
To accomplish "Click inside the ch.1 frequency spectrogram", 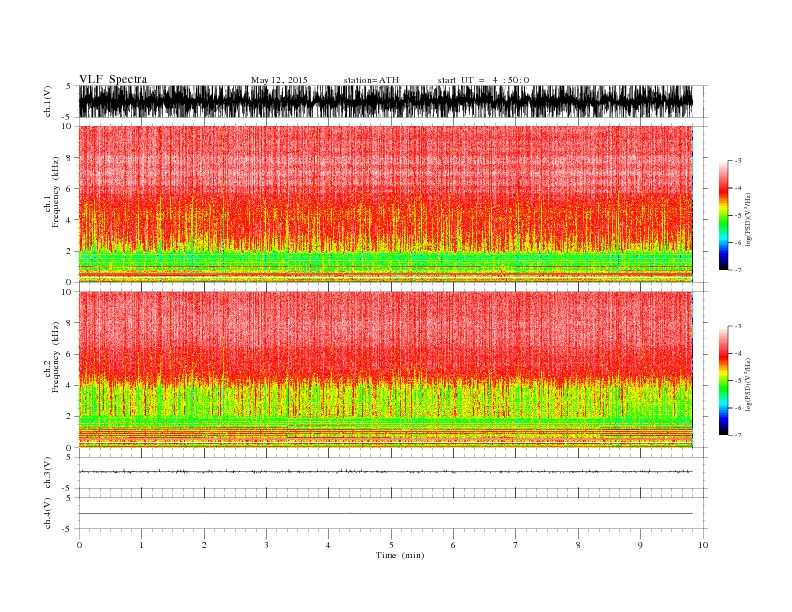I will (385, 204).
